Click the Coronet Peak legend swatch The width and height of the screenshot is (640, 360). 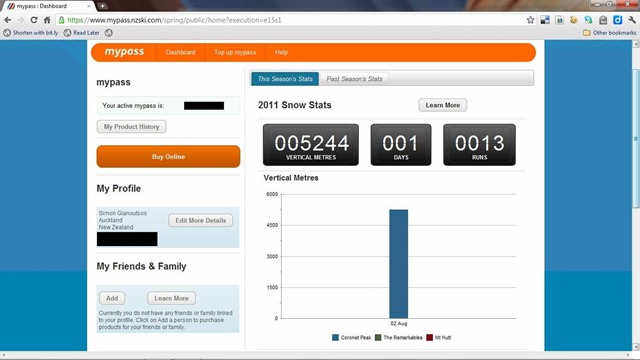pos(336,338)
